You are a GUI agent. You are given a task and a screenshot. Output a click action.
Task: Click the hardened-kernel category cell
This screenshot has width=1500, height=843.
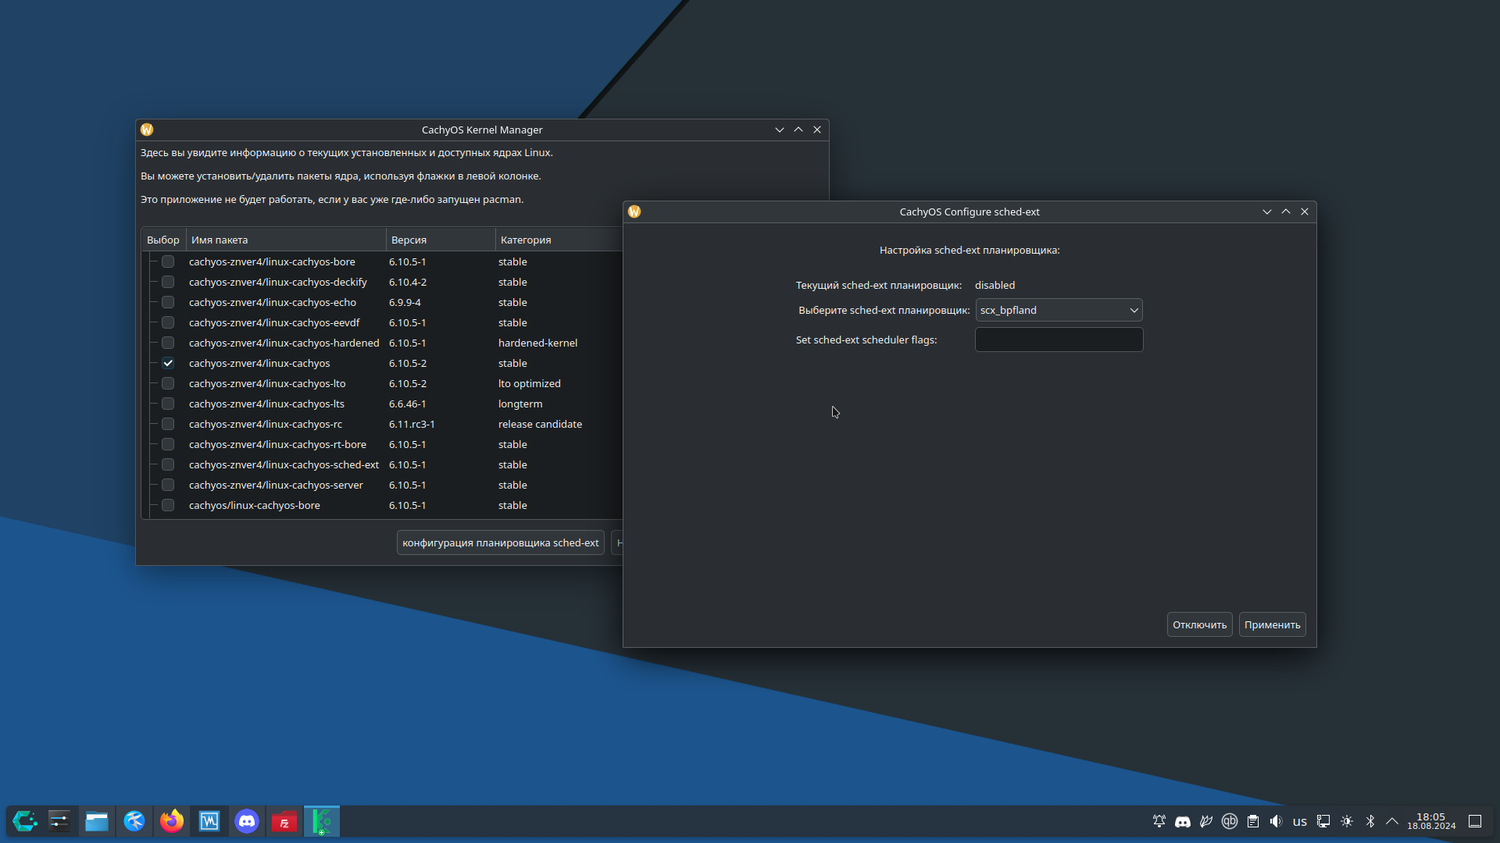538,343
